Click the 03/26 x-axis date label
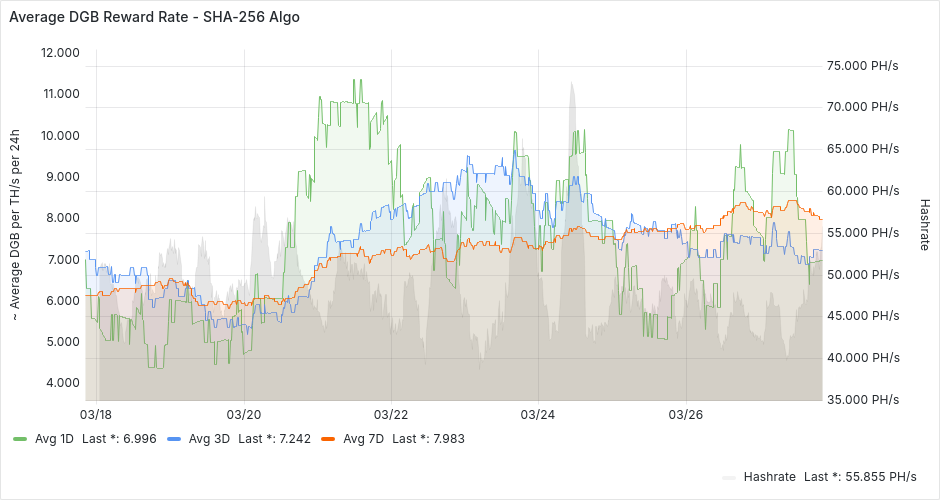940x500 pixels. point(686,414)
